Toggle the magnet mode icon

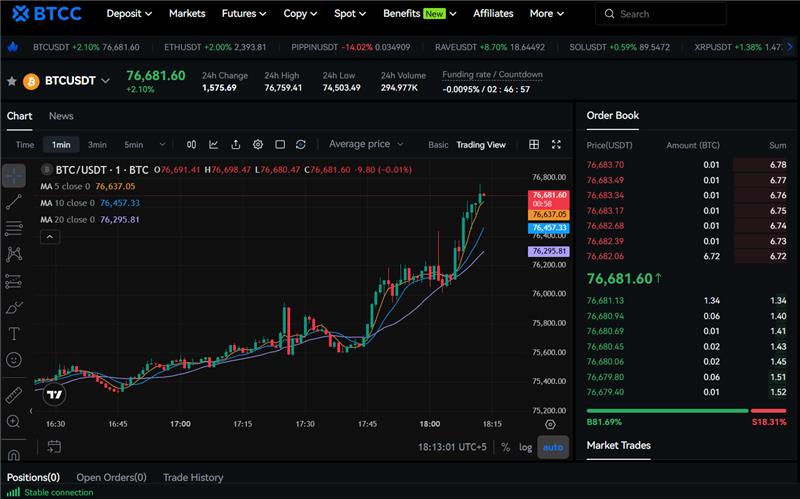click(14, 454)
